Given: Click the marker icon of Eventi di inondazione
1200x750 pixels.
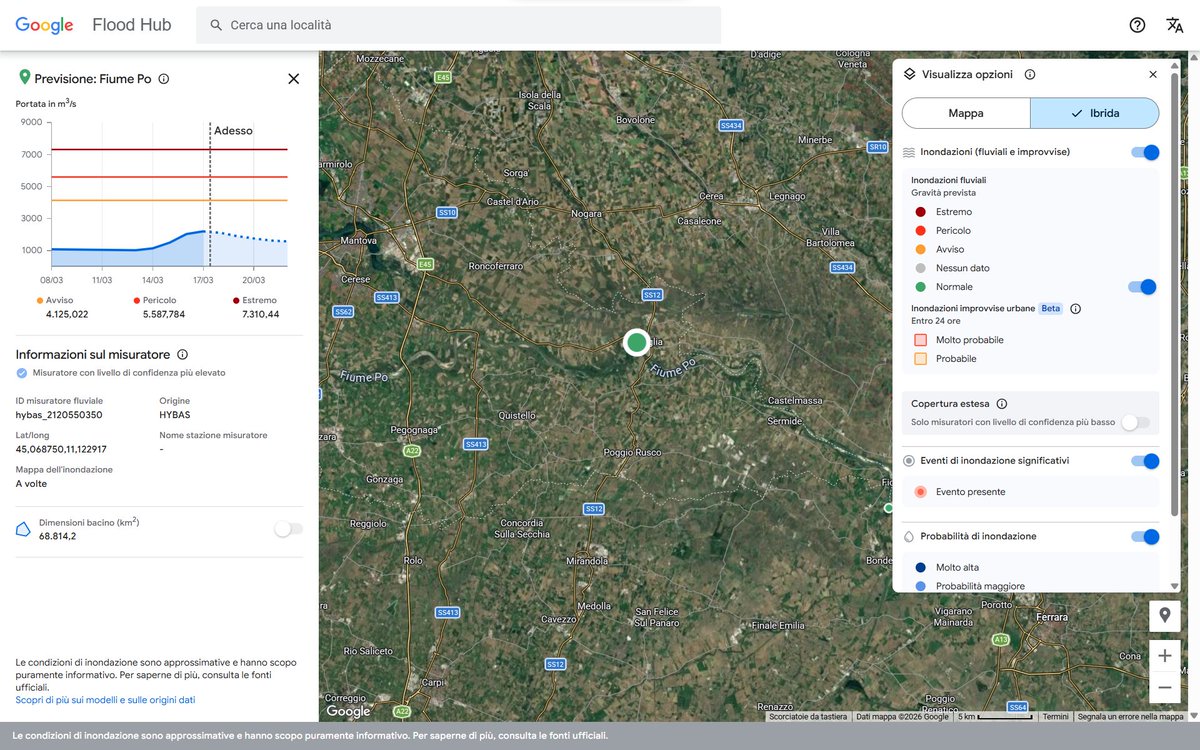Looking at the screenshot, I should pos(909,461).
